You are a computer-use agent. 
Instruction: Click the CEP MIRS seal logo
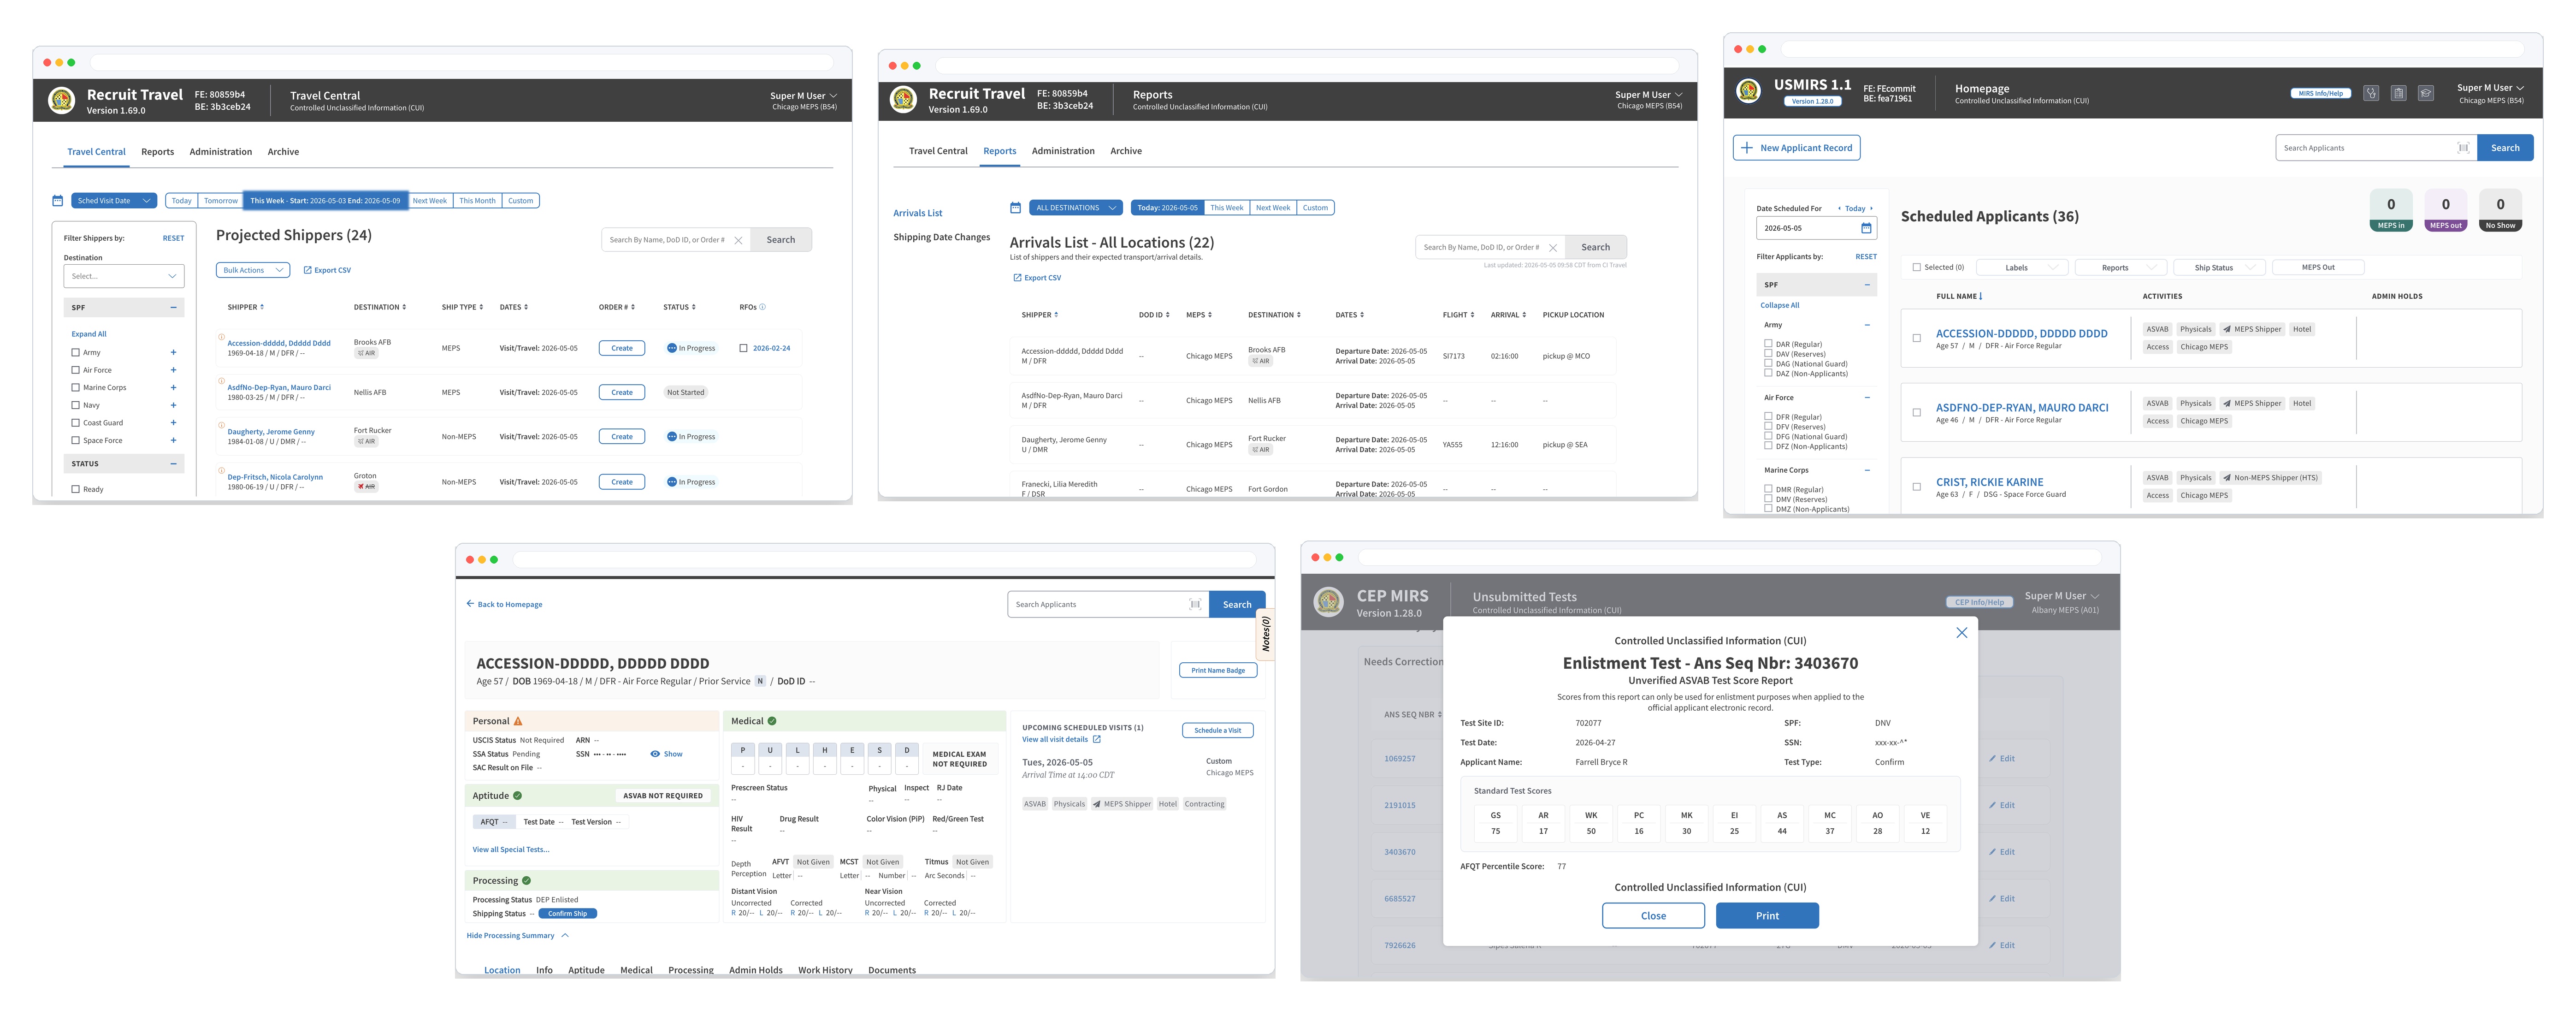tap(1328, 602)
